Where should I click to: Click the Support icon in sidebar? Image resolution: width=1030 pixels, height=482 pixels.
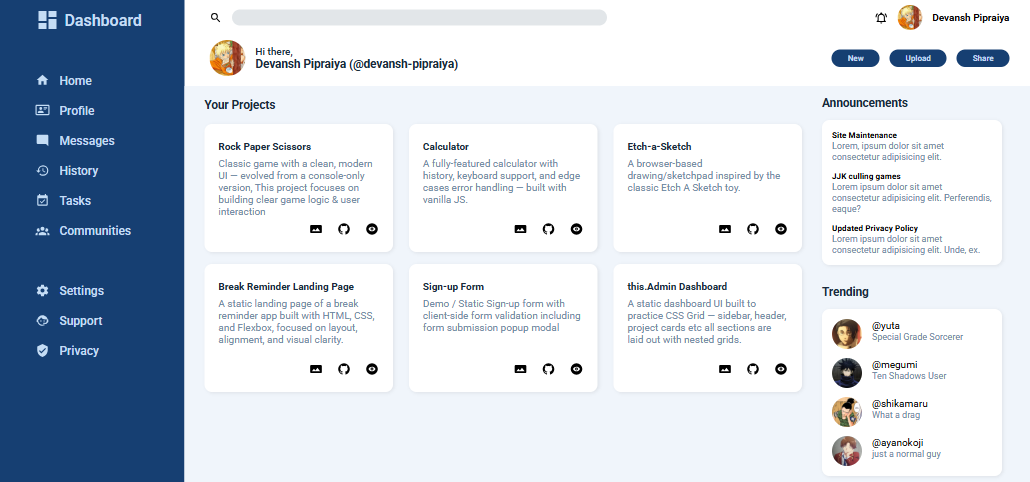click(x=43, y=320)
